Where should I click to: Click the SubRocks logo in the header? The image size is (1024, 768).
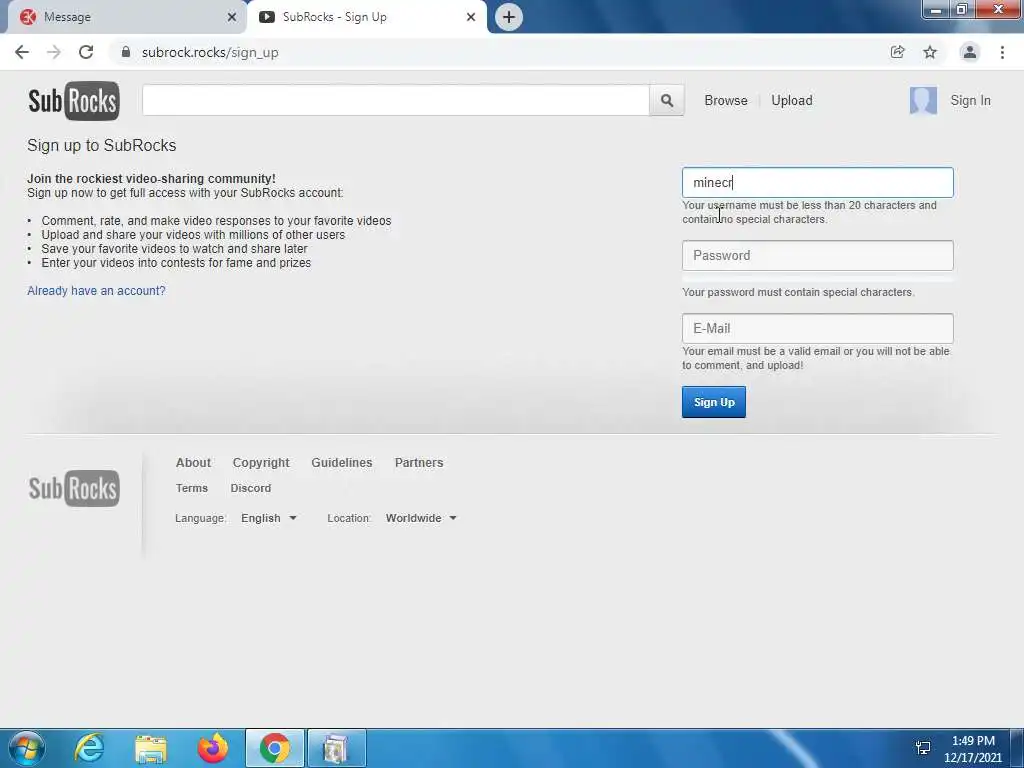pos(74,101)
